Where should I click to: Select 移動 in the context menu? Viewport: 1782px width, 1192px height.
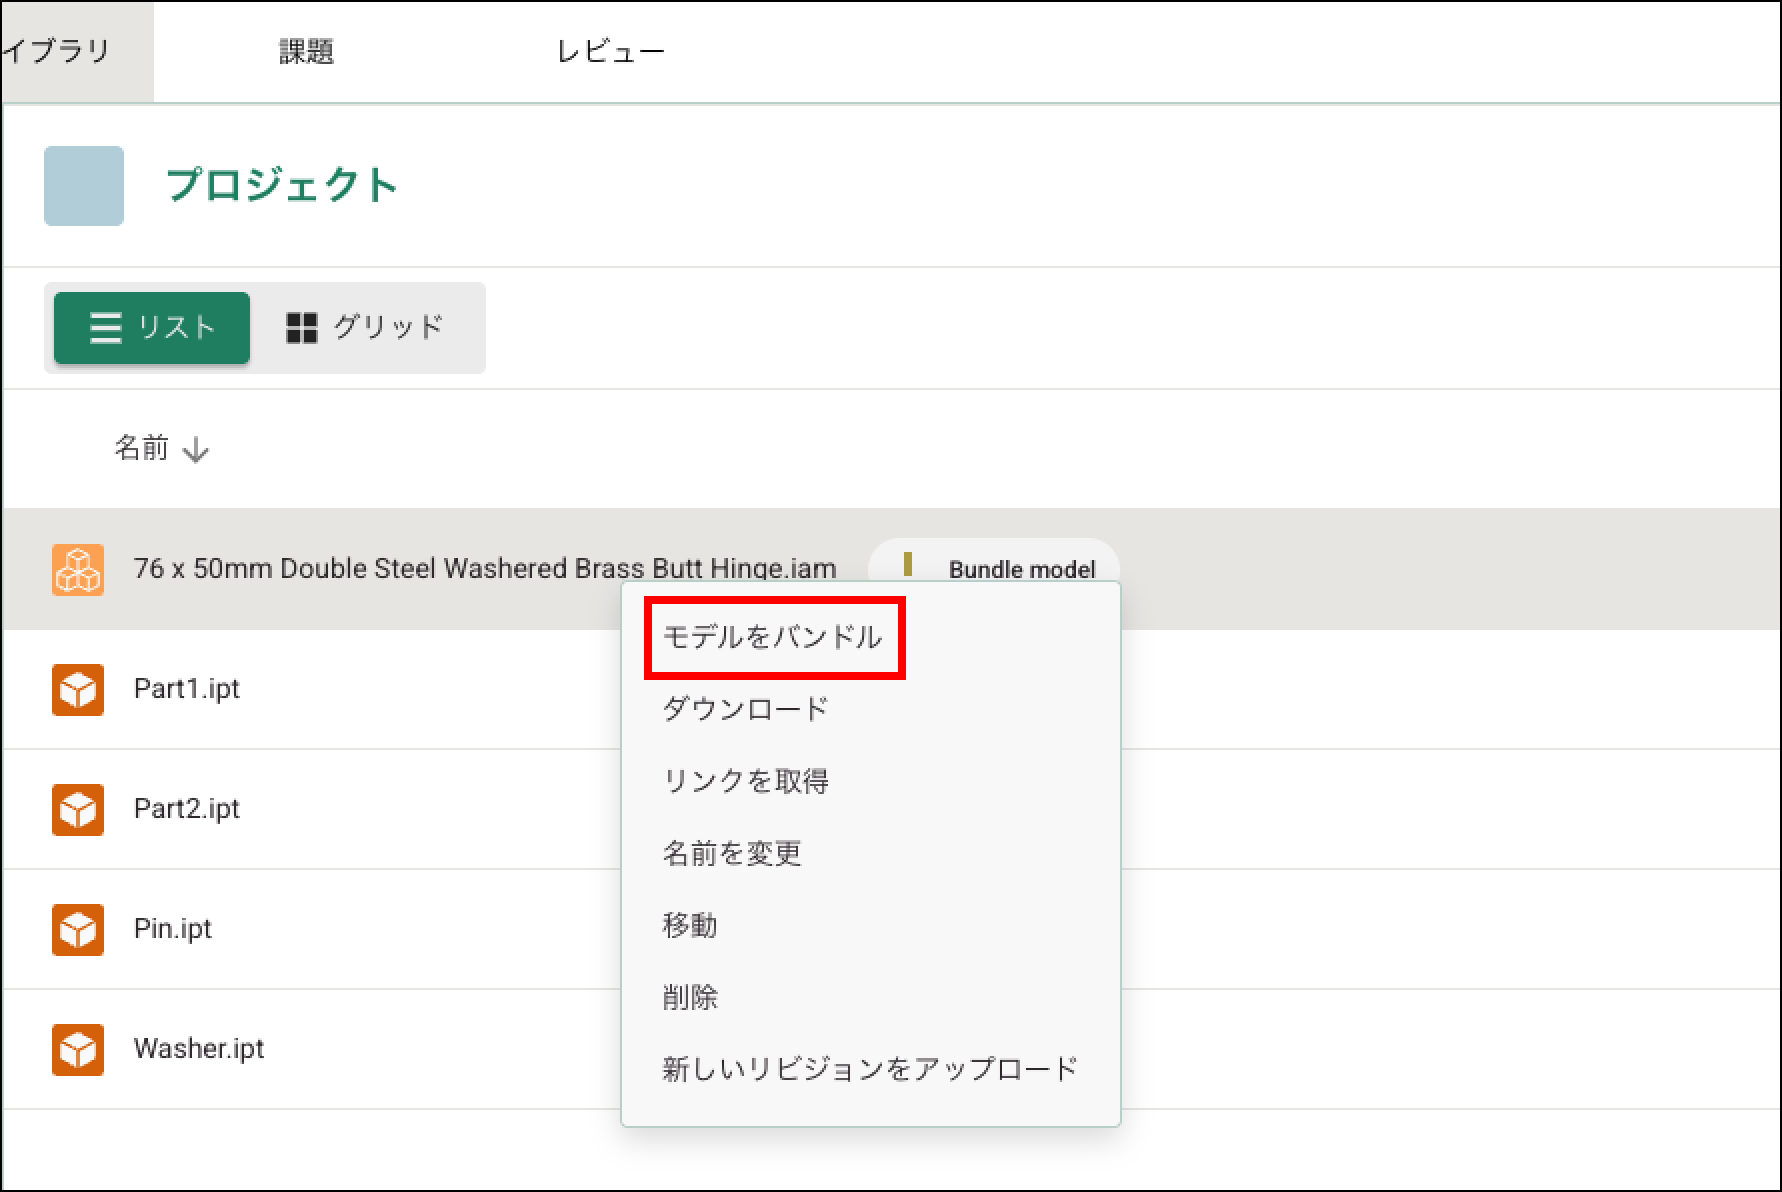click(689, 925)
